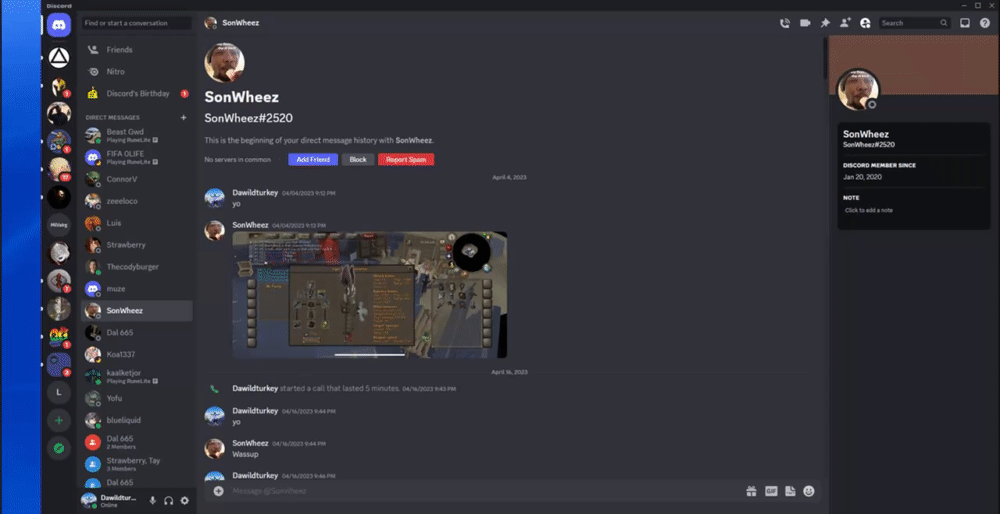Click the message search field
1000x514 pixels.
915,23
